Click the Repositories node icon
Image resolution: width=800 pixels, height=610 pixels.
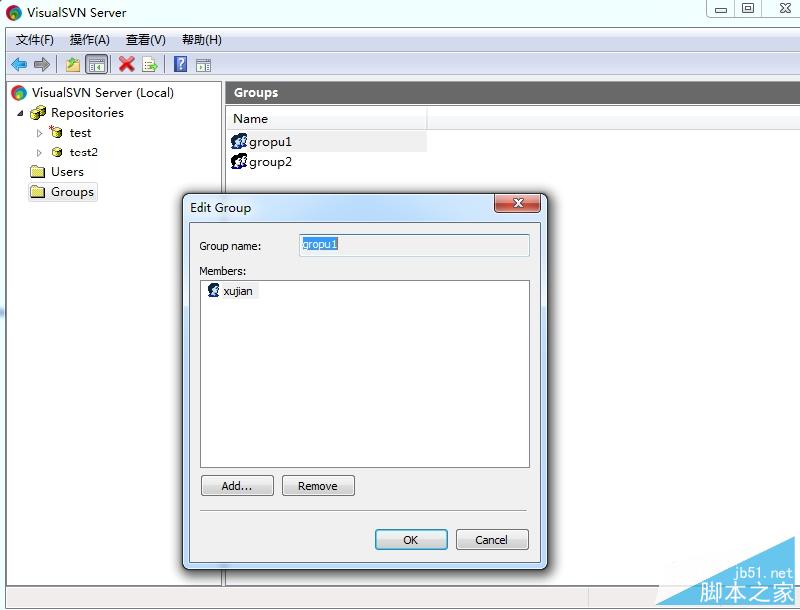38,113
